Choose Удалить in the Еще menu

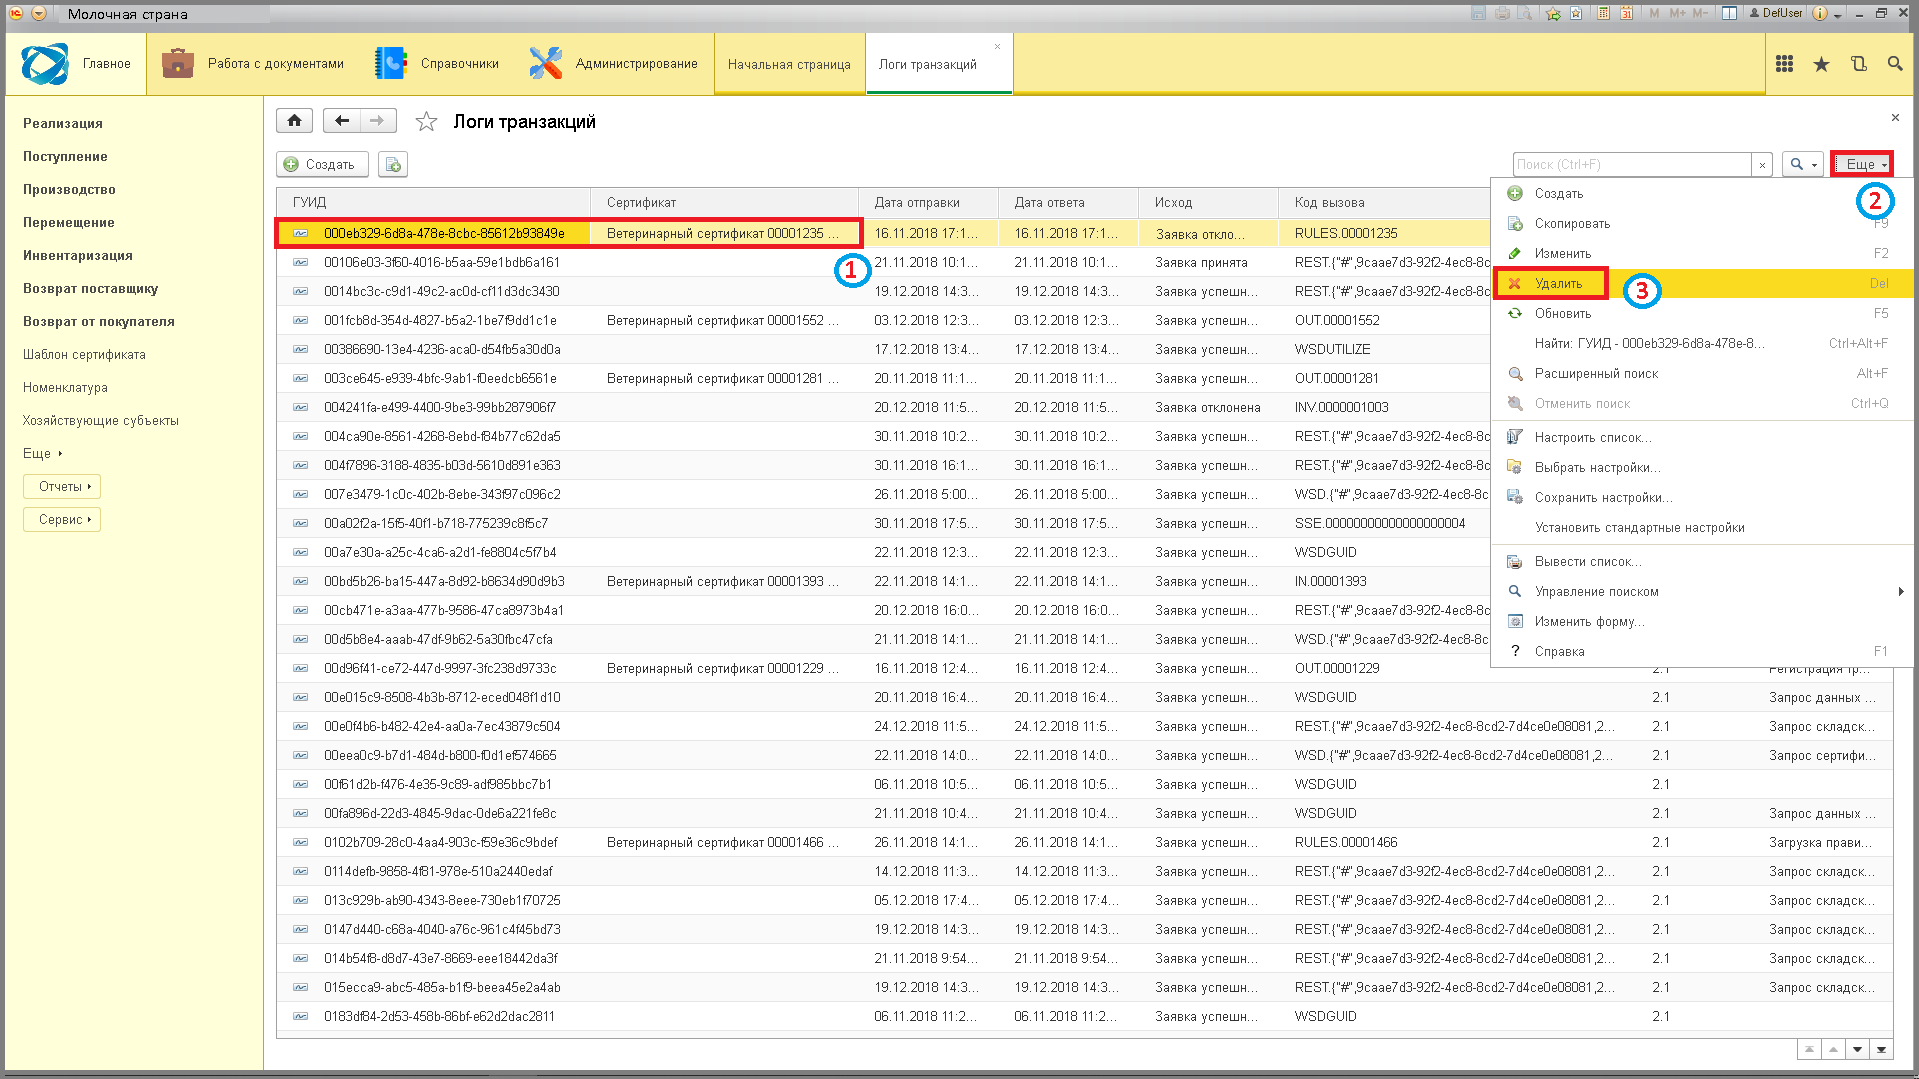1702,284
